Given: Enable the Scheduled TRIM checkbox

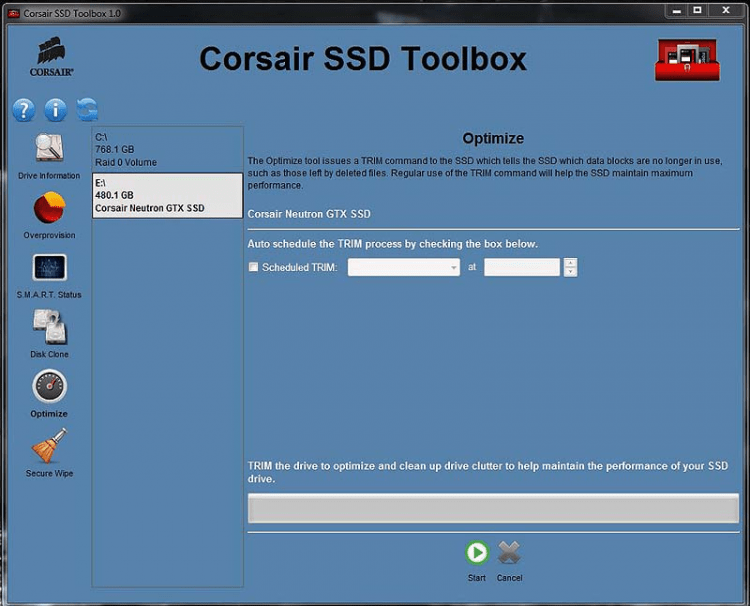Looking at the screenshot, I should coord(253,267).
